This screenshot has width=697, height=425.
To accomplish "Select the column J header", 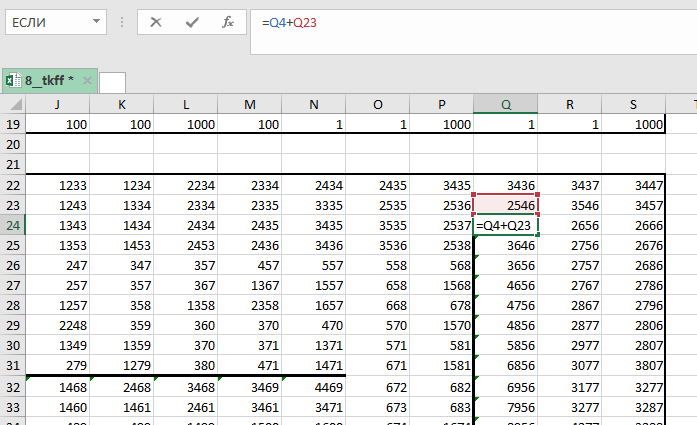I will tap(57, 104).
